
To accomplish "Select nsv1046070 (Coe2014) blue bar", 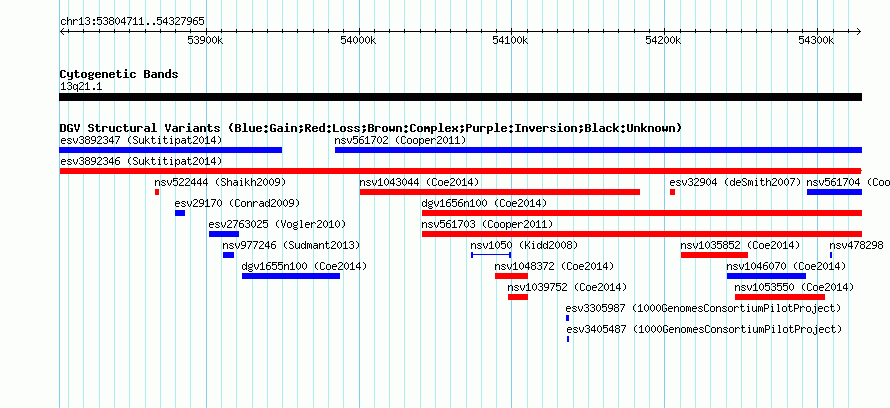I will tap(766, 276).
